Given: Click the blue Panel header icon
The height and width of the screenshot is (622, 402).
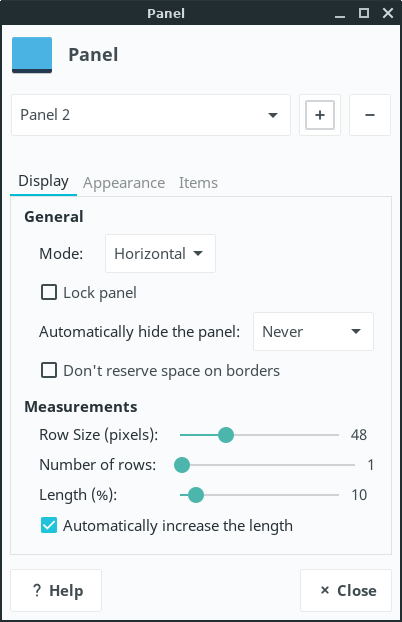Looking at the screenshot, I should click(32, 55).
